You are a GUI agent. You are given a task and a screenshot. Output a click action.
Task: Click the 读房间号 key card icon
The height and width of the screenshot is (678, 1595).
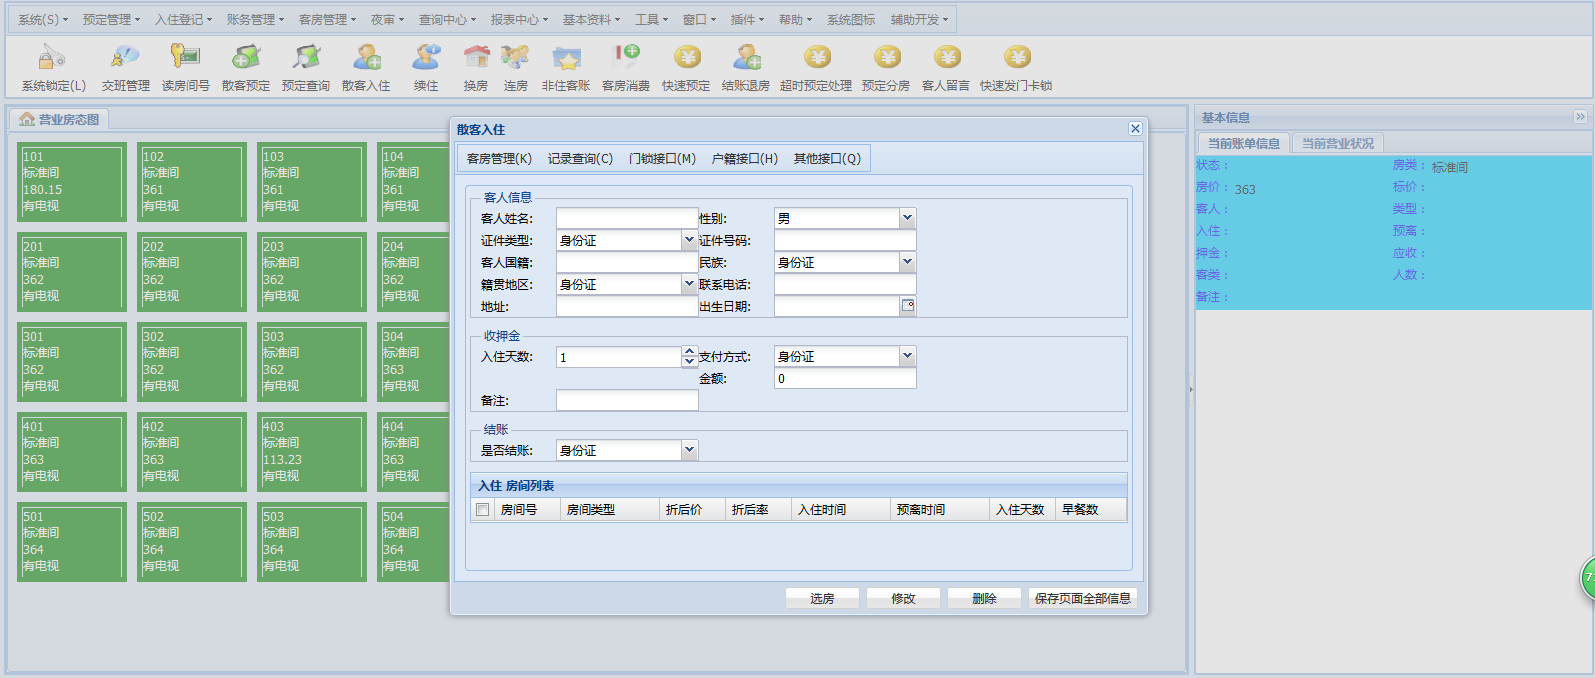point(185,58)
